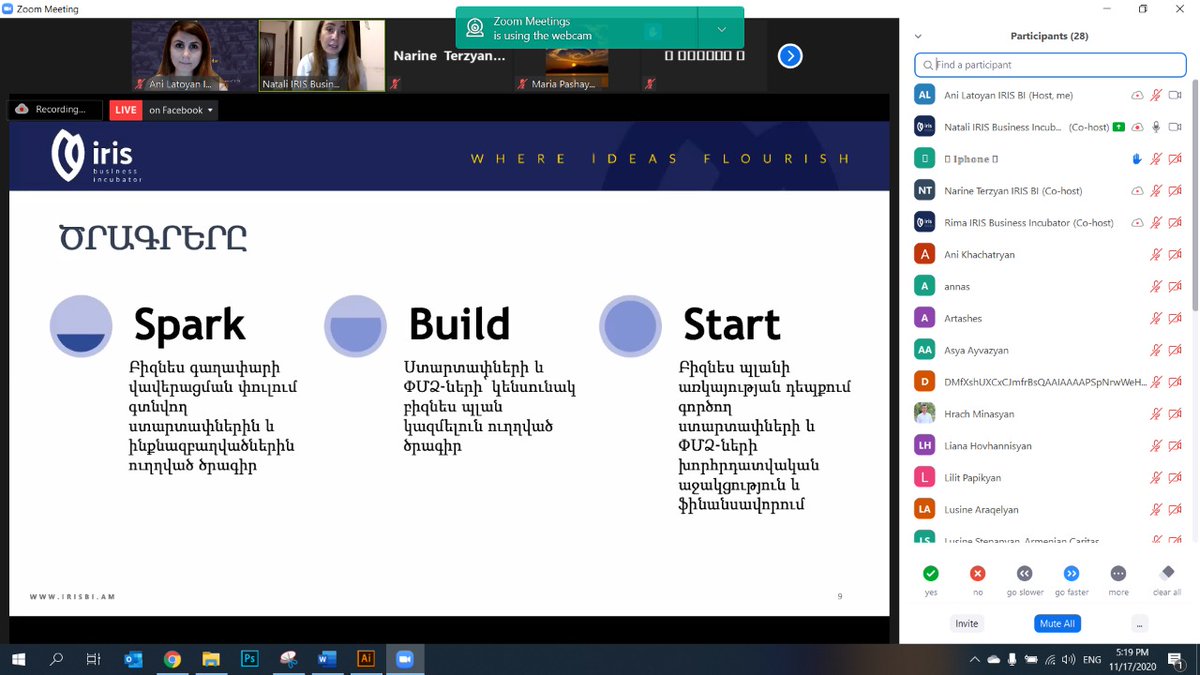
Task: Open the participants more options menu
Action: point(1139,623)
